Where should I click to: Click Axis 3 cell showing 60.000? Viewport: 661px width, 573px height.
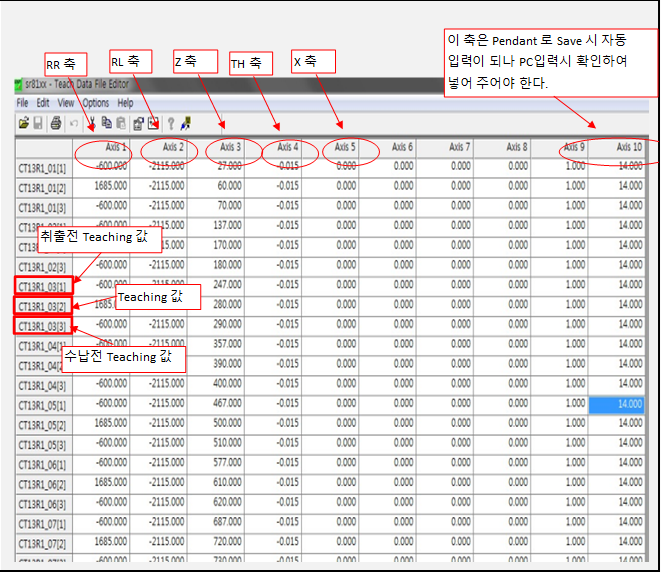tap(216, 186)
